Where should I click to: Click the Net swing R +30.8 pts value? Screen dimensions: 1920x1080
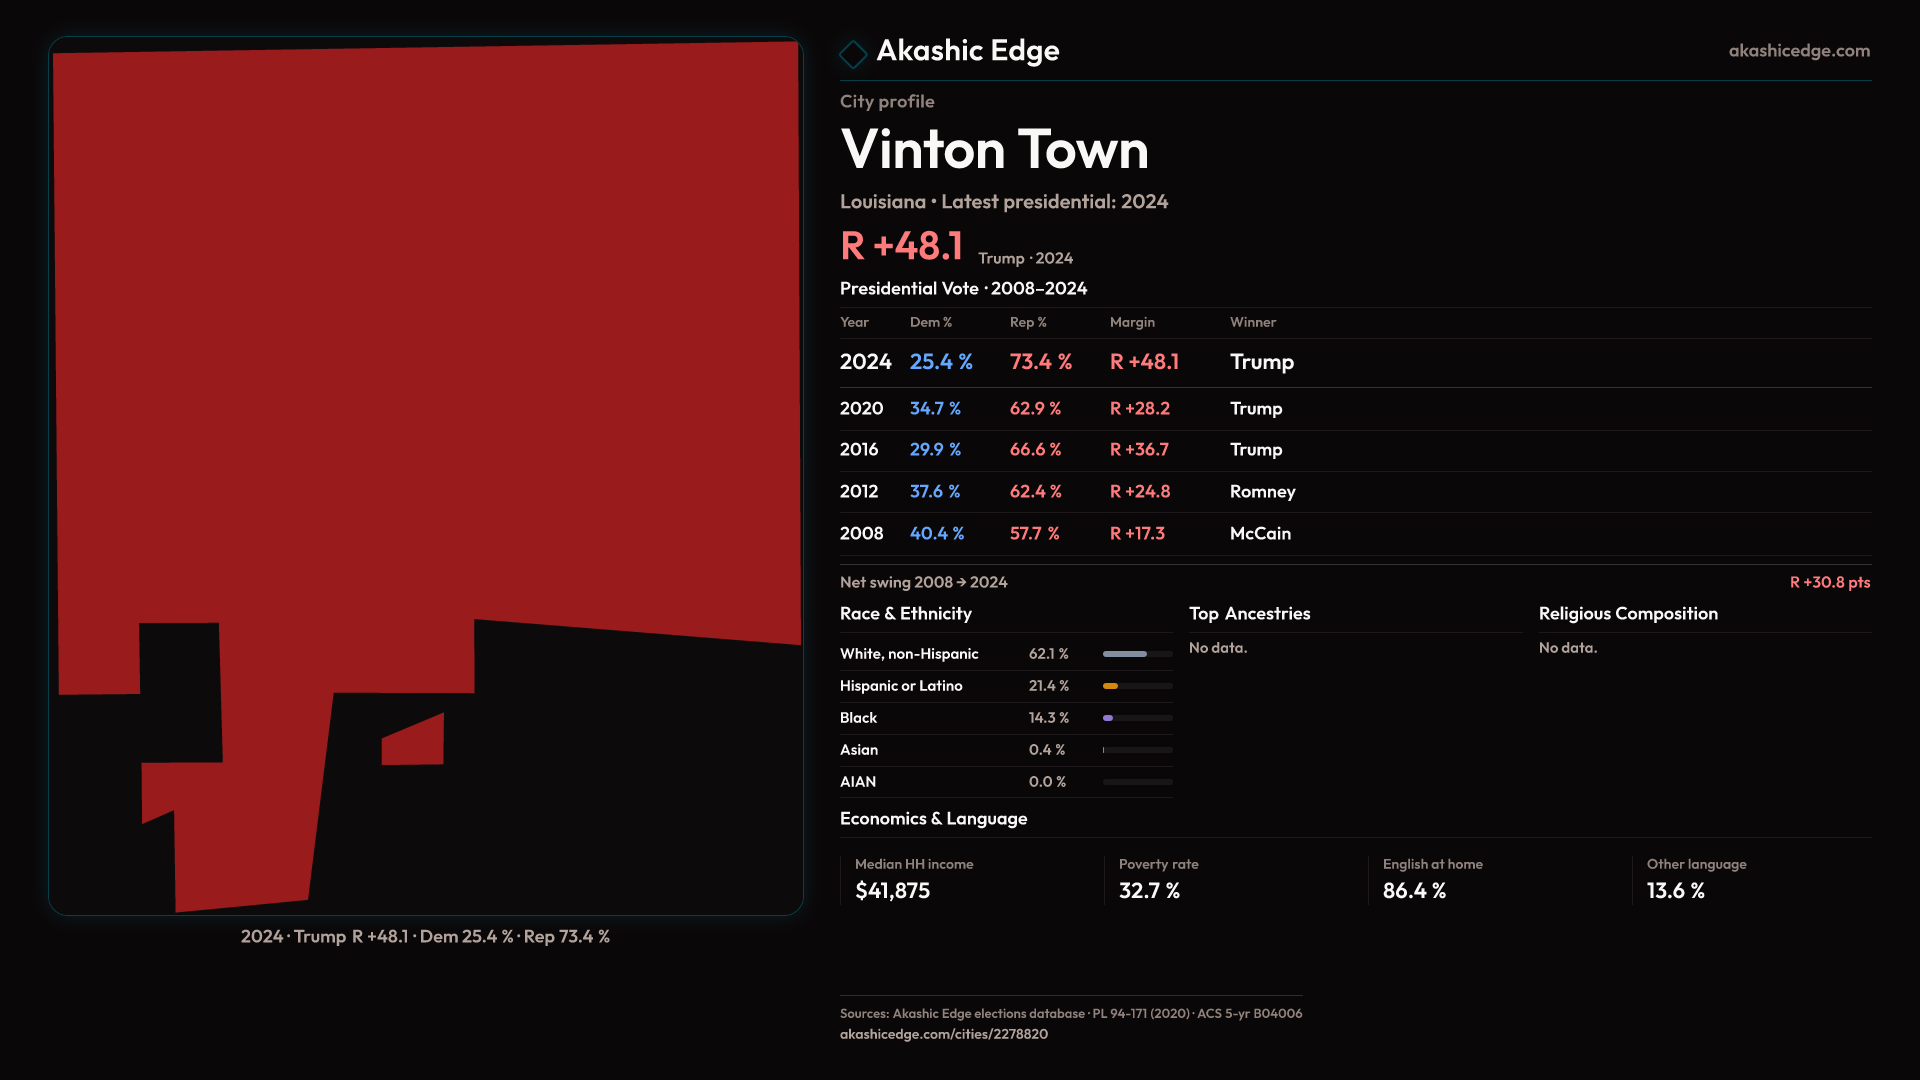click(x=1829, y=583)
